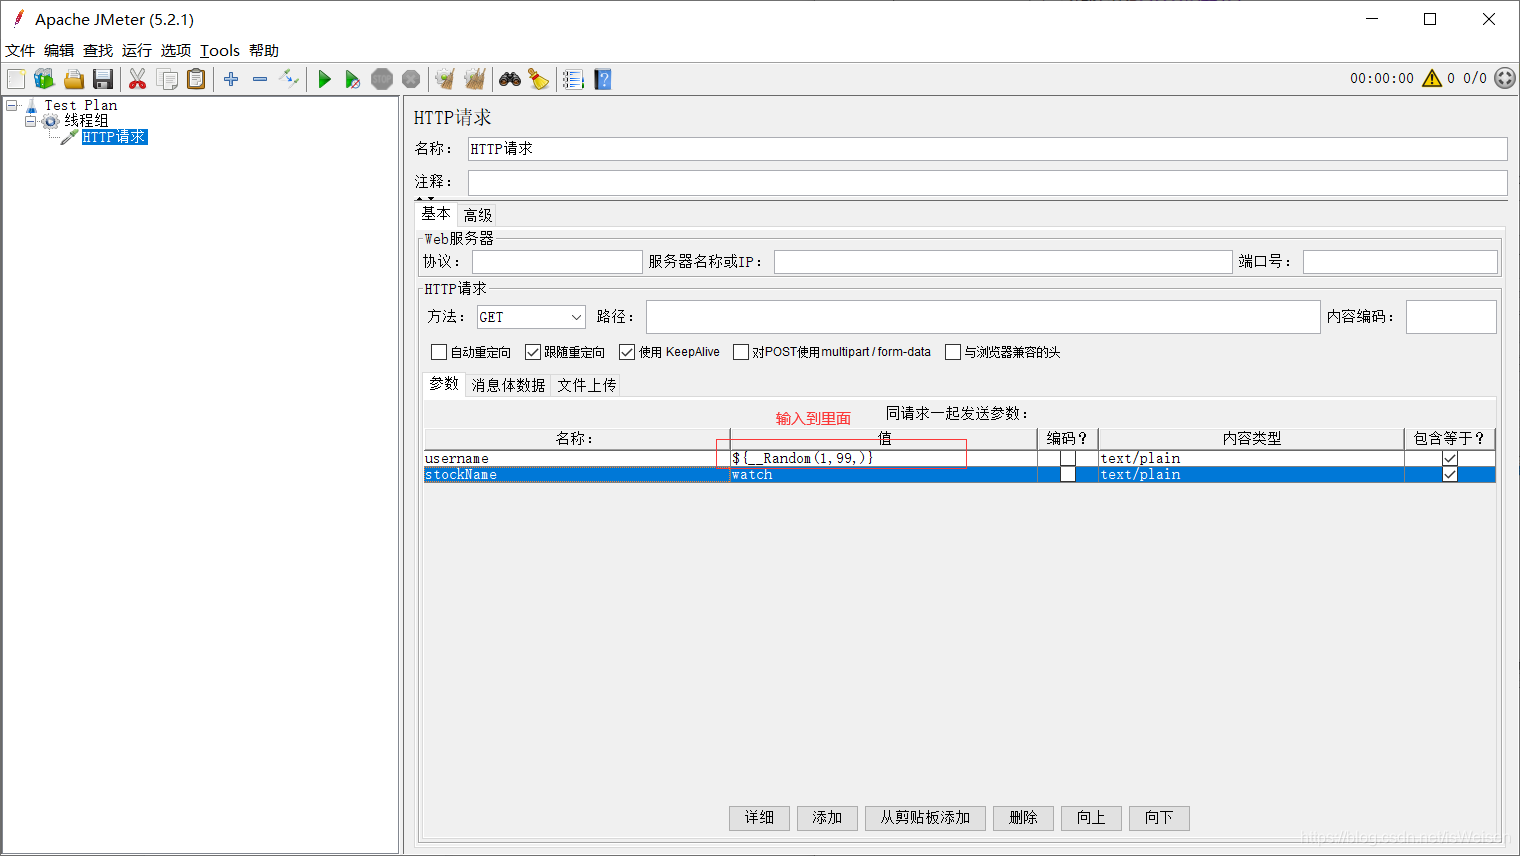Click Start No Pauses icon
Image resolution: width=1520 pixels, height=856 pixels.
click(x=353, y=79)
